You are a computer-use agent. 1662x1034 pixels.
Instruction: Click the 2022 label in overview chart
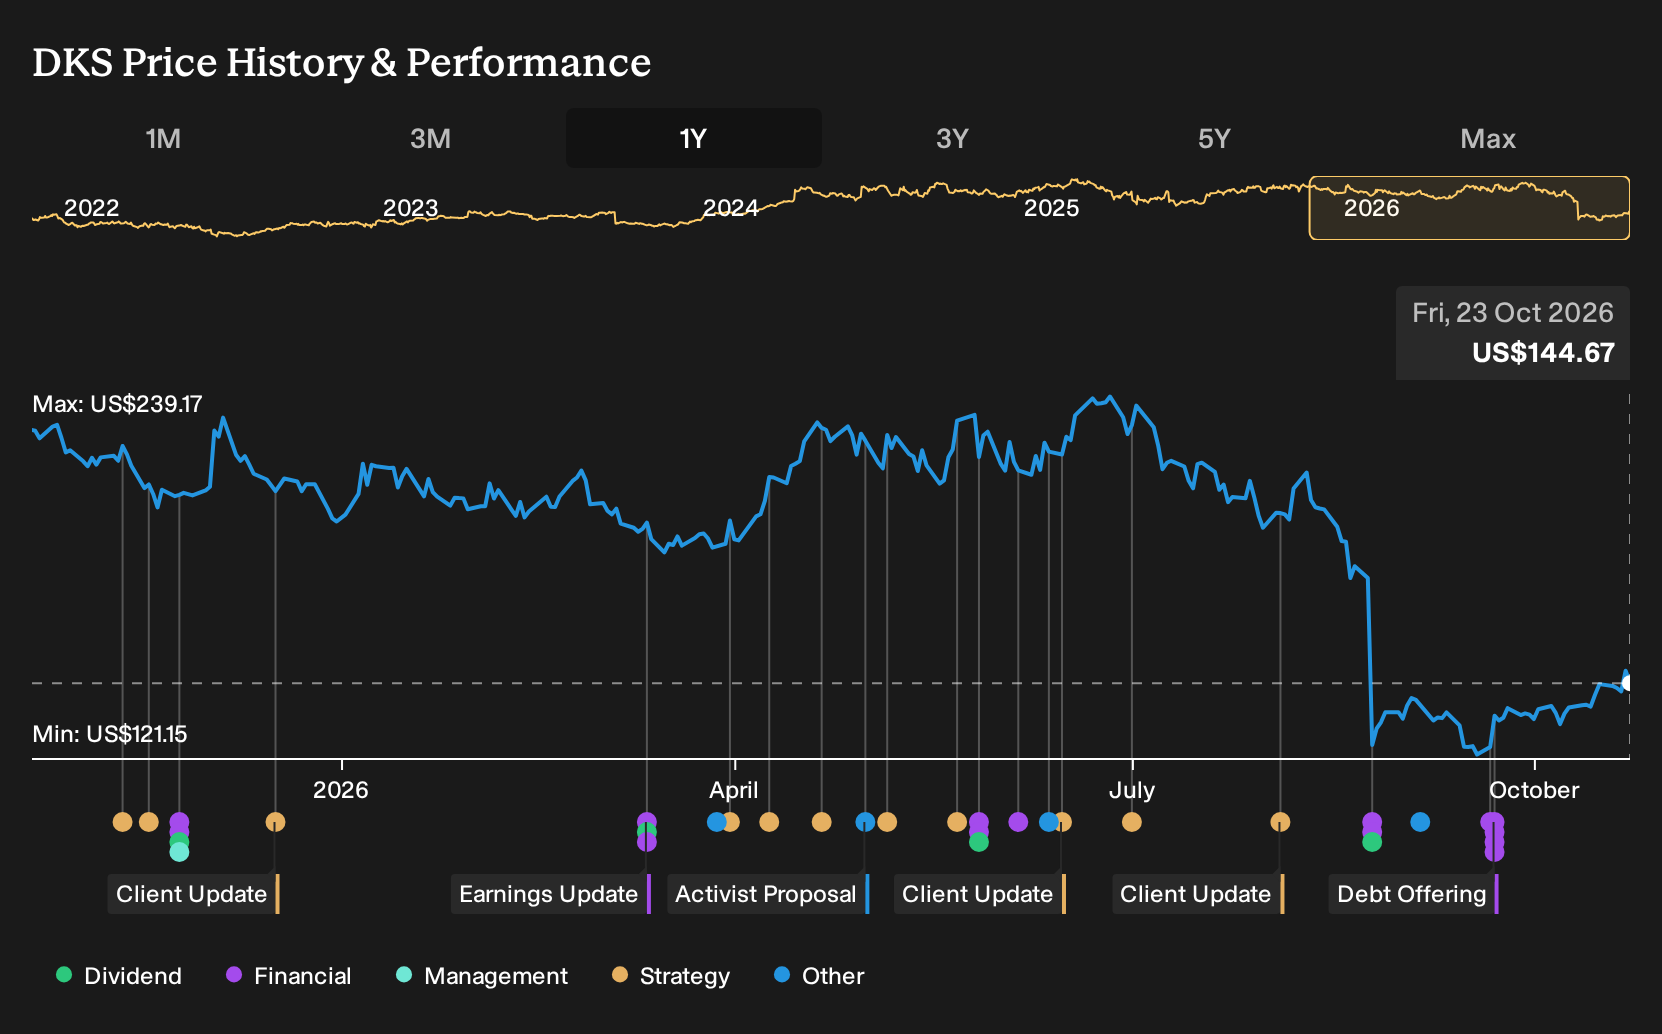[x=92, y=208]
